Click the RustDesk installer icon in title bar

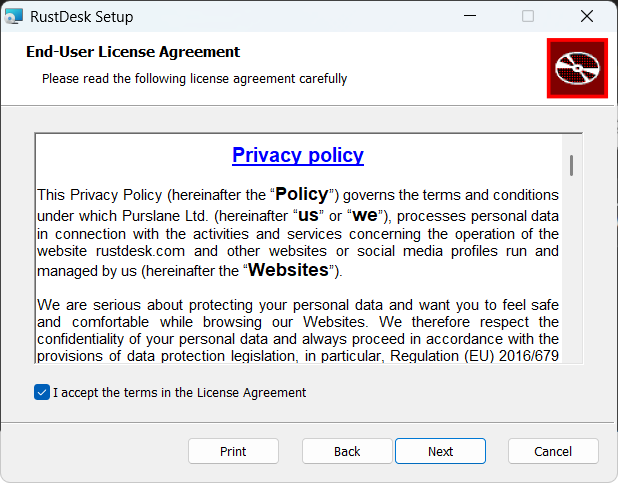pos(14,16)
